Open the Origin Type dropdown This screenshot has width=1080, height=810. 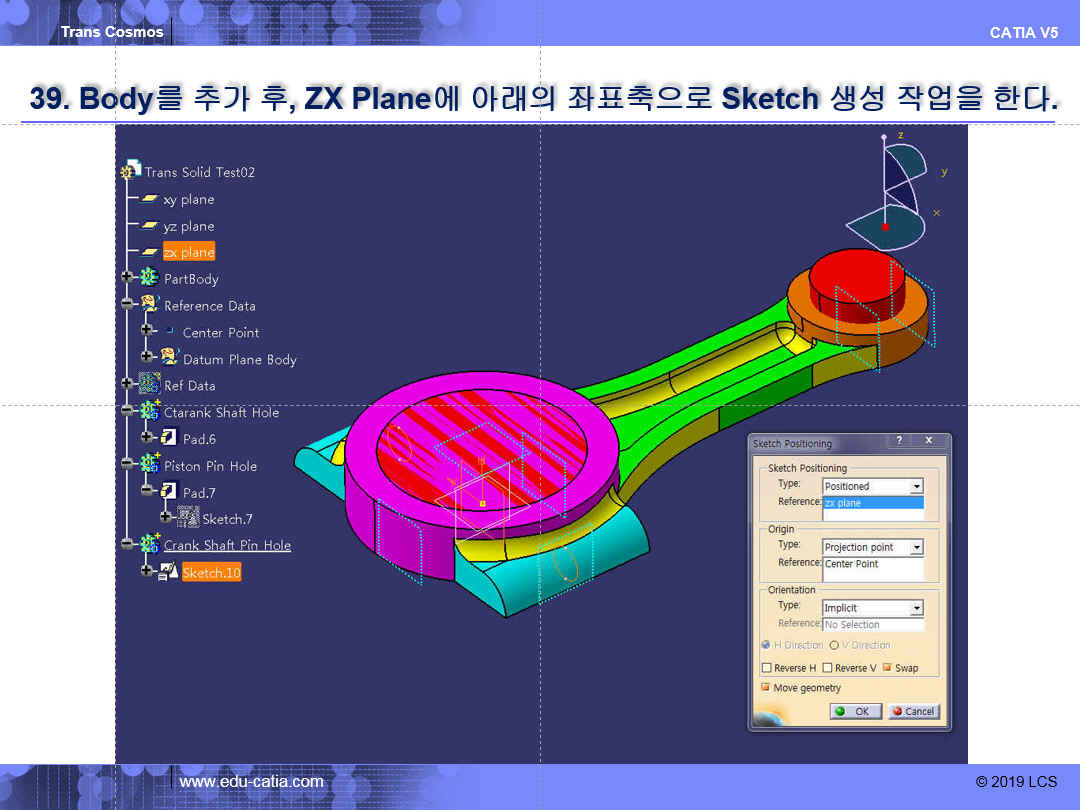916,548
